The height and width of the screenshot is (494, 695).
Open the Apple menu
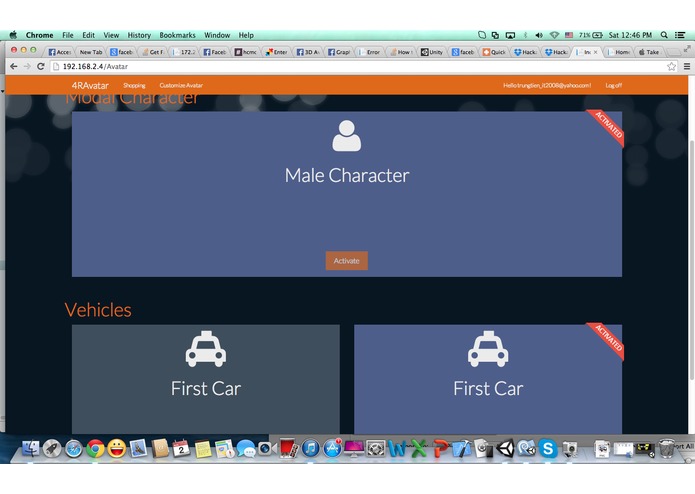pos(13,35)
